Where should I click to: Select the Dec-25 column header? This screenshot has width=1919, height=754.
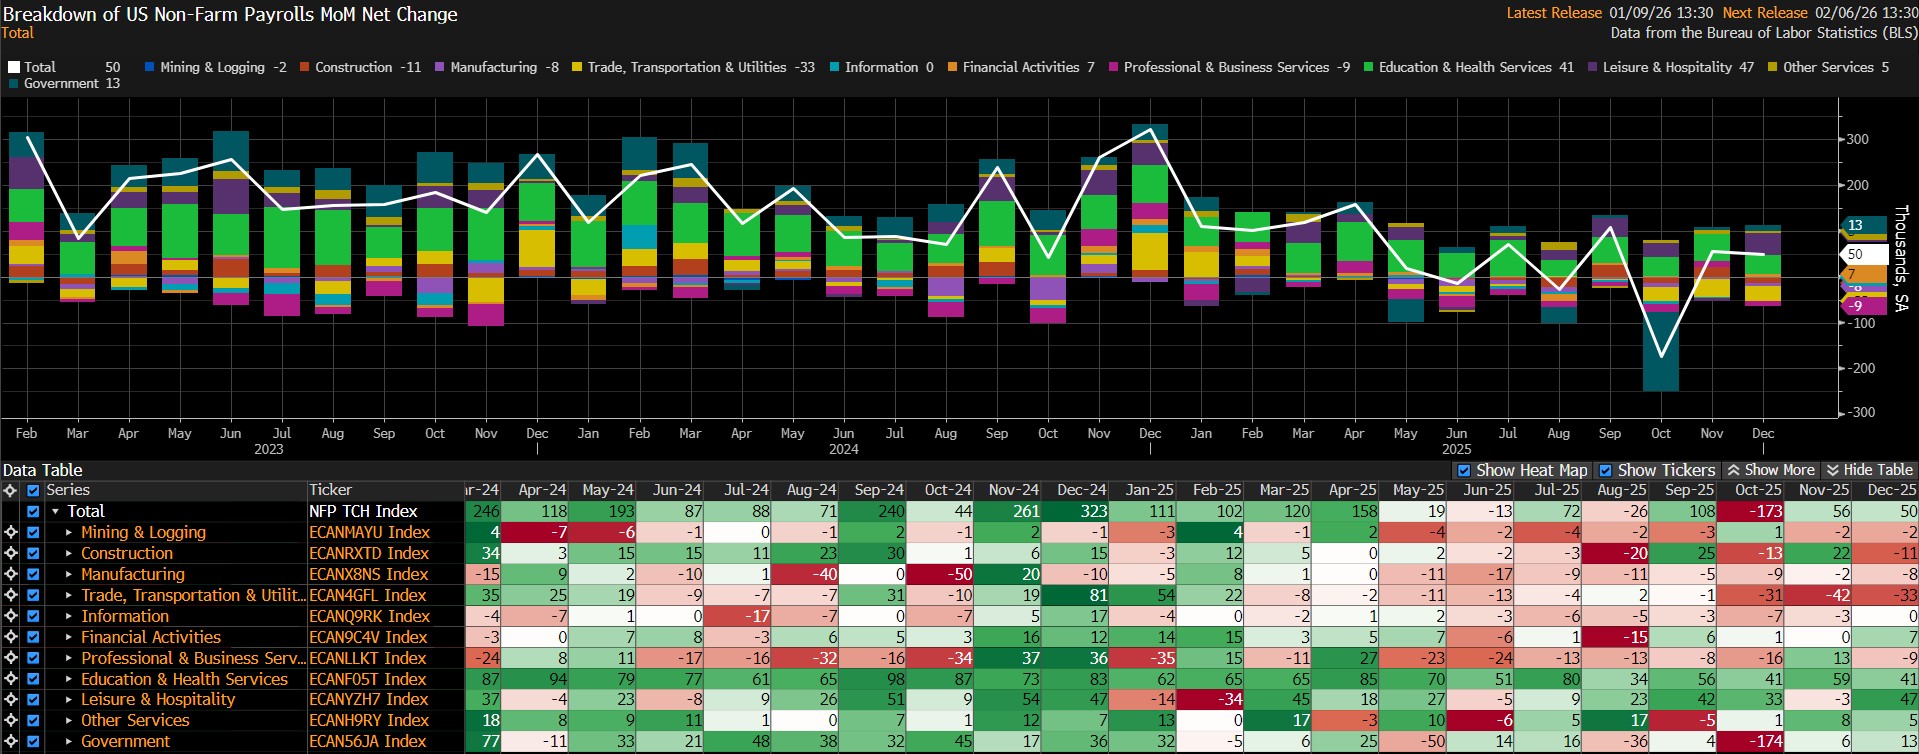[1891, 490]
